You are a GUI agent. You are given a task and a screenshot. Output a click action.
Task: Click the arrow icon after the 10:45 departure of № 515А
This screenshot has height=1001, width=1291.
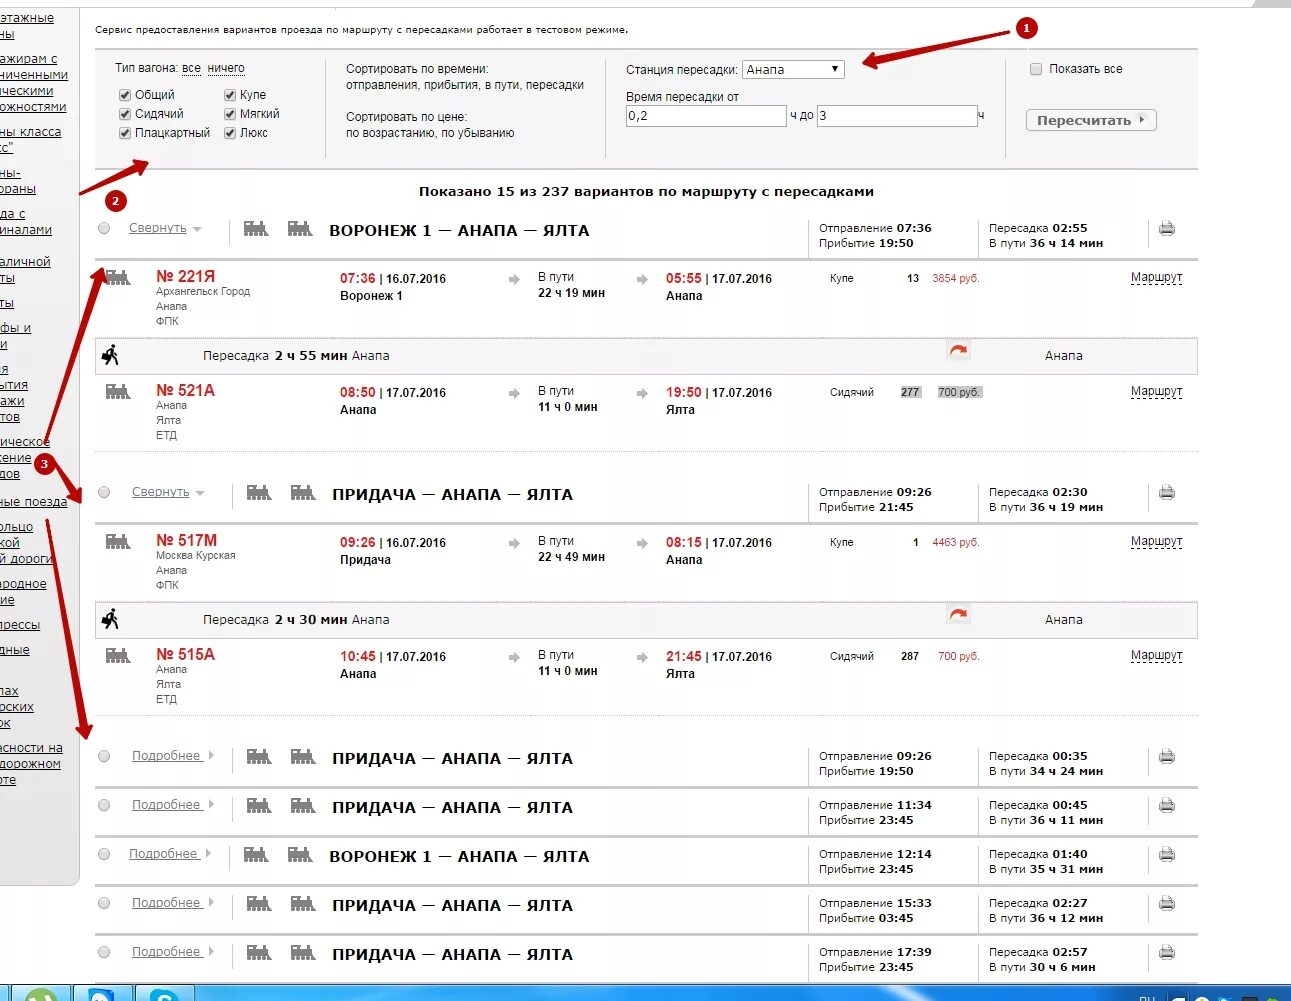[514, 658]
